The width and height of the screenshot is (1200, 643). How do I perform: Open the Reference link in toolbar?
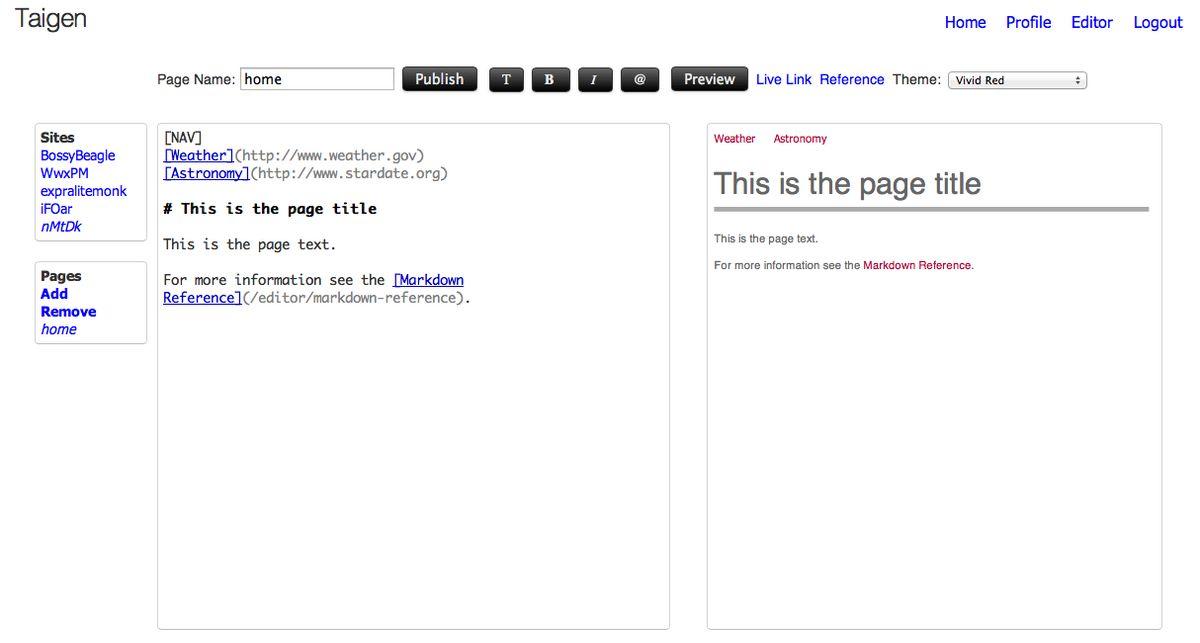[852, 79]
